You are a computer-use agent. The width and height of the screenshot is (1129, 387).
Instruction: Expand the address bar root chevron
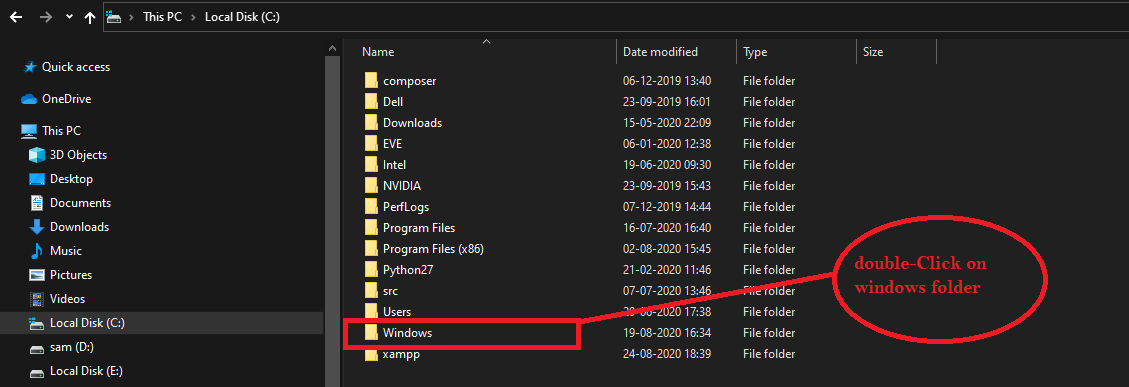point(131,17)
